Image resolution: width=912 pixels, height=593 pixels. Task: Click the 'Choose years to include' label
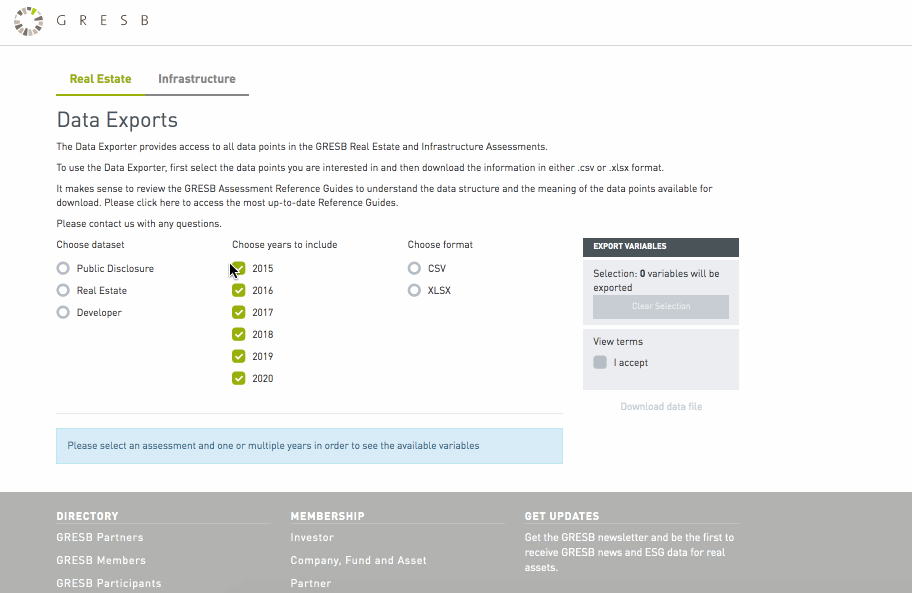point(284,245)
